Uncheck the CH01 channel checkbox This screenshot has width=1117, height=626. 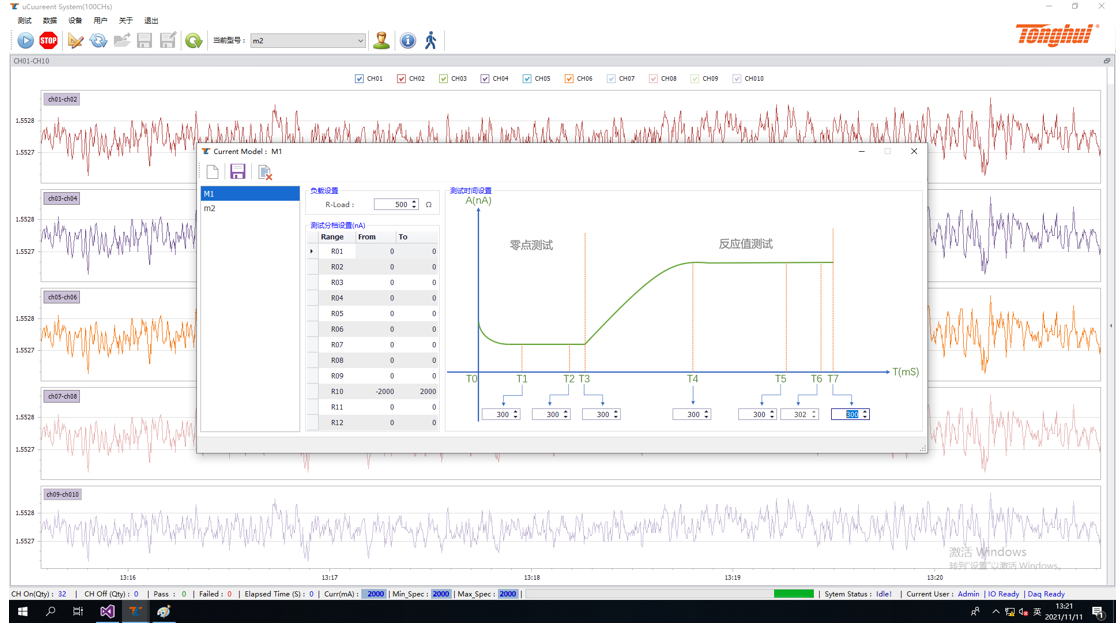360,79
